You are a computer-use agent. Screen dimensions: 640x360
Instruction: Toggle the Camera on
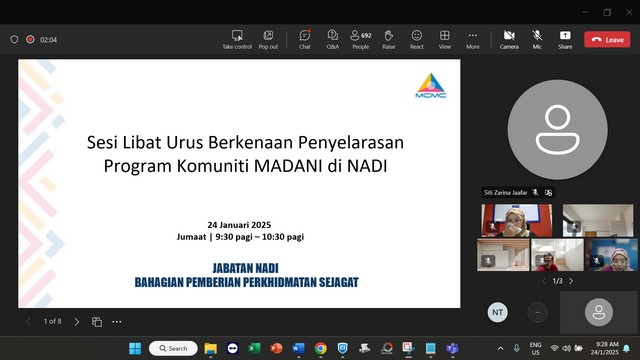tap(509, 40)
